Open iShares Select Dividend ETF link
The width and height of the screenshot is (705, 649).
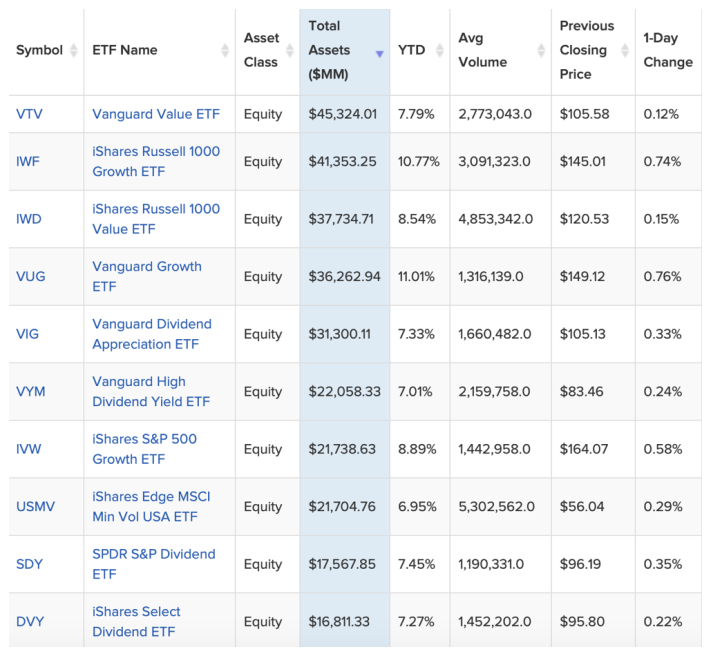[x=136, y=622]
